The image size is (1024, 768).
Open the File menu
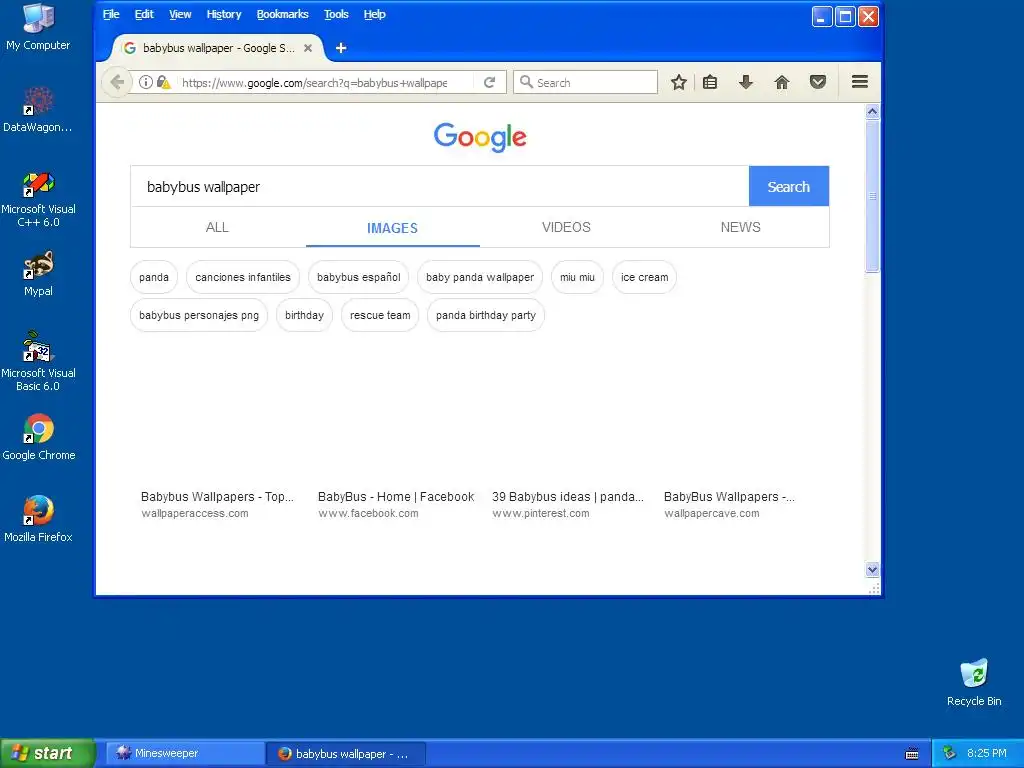(x=111, y=14)
